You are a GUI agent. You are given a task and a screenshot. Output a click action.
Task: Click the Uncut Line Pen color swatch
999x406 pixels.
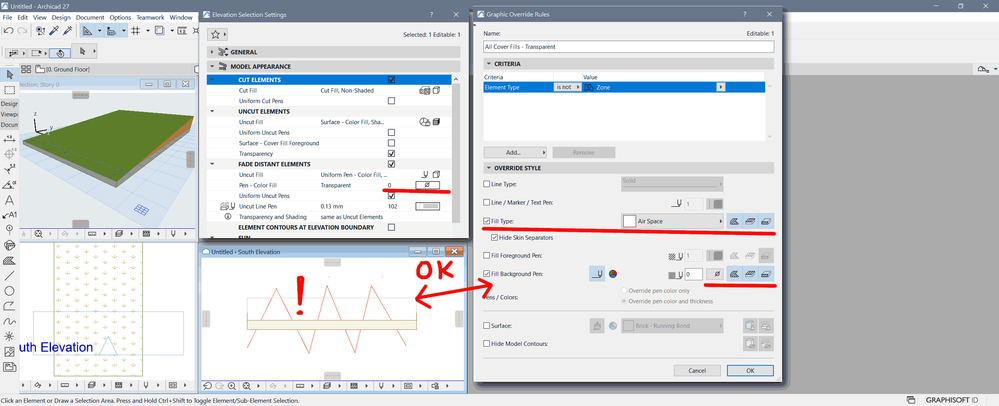click(x=428, y=206)
